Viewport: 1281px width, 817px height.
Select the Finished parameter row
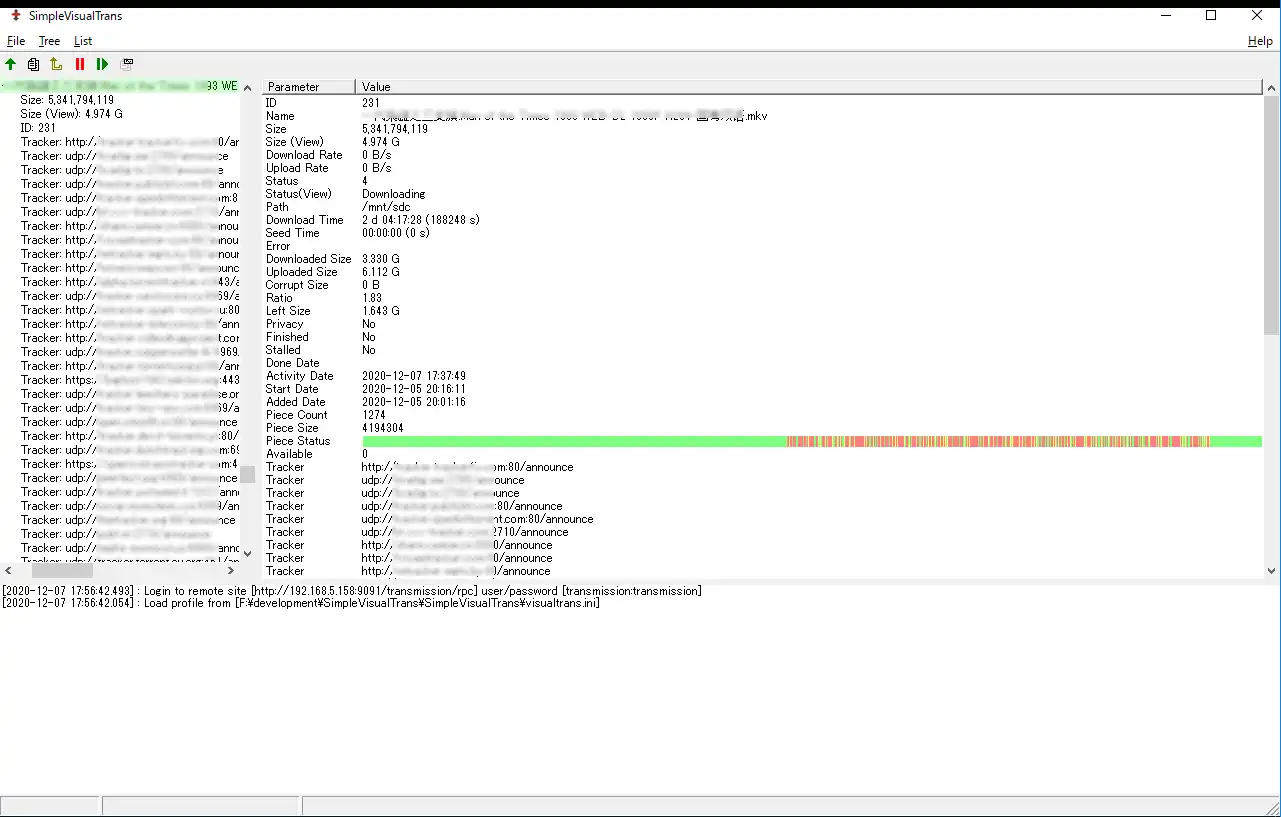pyautogui.click(x=763, y=337)
